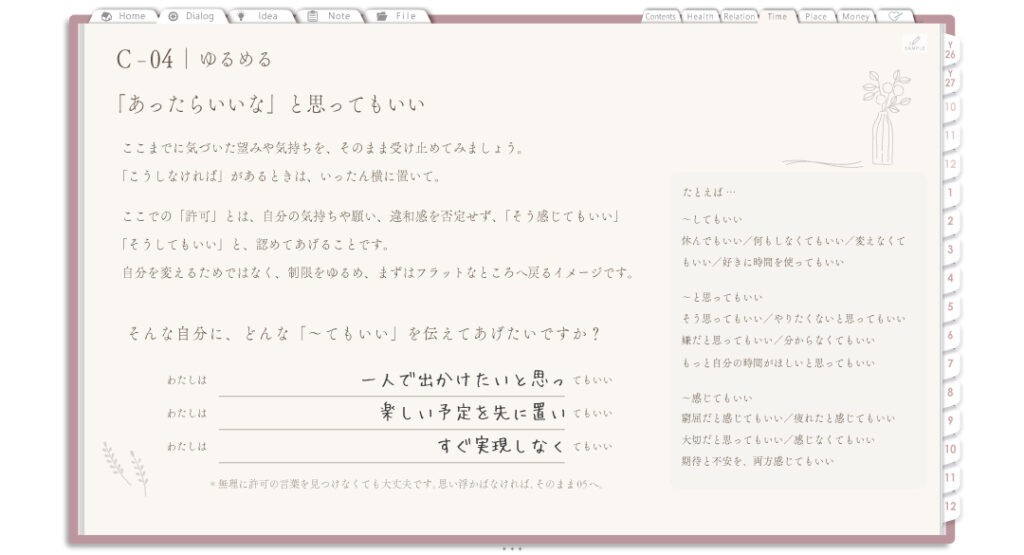Go to the Note tab with clipboard icon
1024x555 pixels.
tap(330, 16)
